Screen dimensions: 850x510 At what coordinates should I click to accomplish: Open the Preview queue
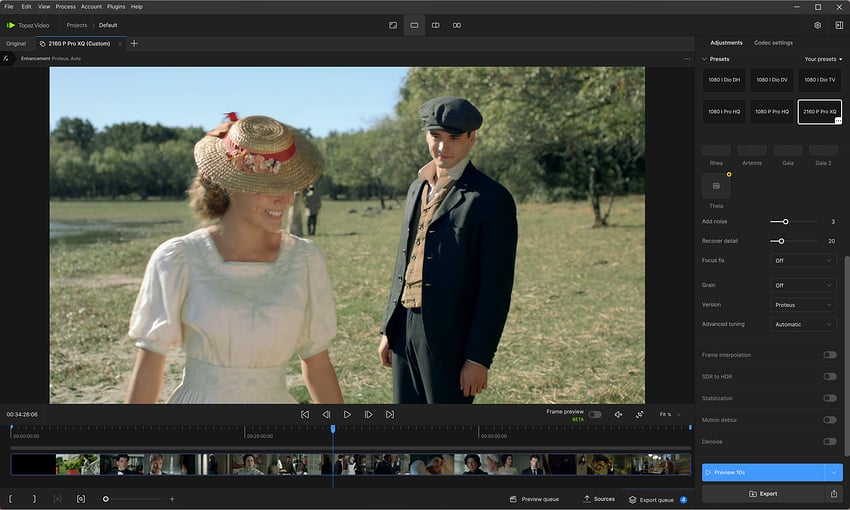[x=535, y=499]
